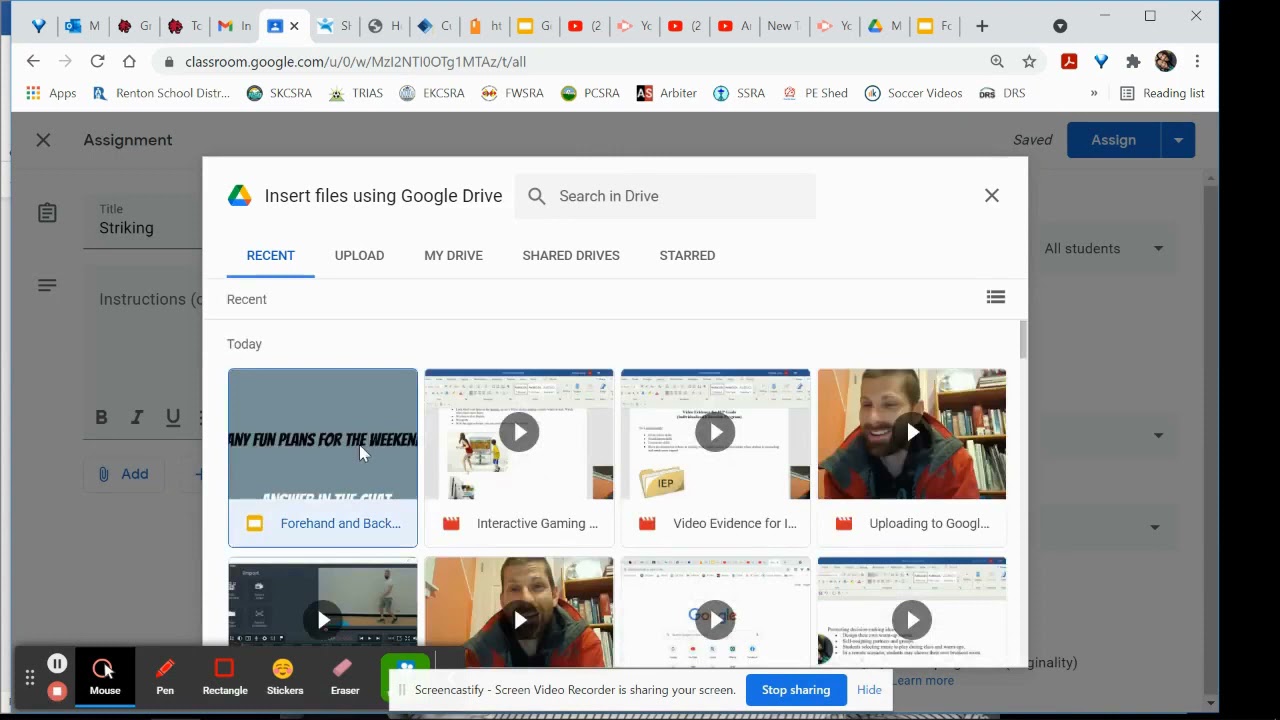Select Forehand and Back... slides thumbnail

pyautogui.click(x=322, y=458)
